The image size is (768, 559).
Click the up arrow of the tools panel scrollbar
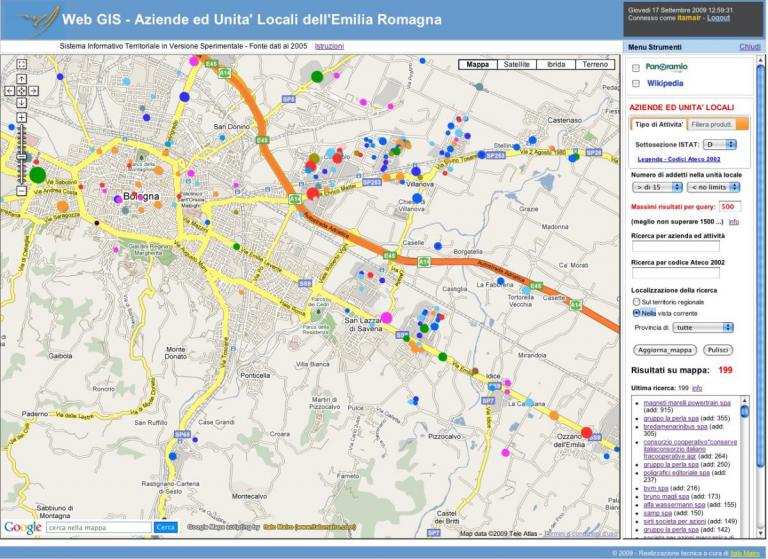760,61
